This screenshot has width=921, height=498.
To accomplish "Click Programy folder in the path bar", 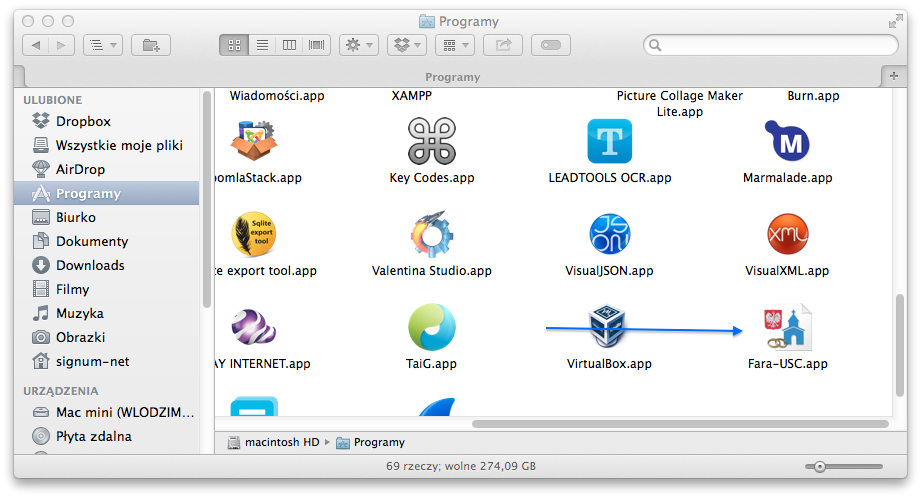I will 371,442.
